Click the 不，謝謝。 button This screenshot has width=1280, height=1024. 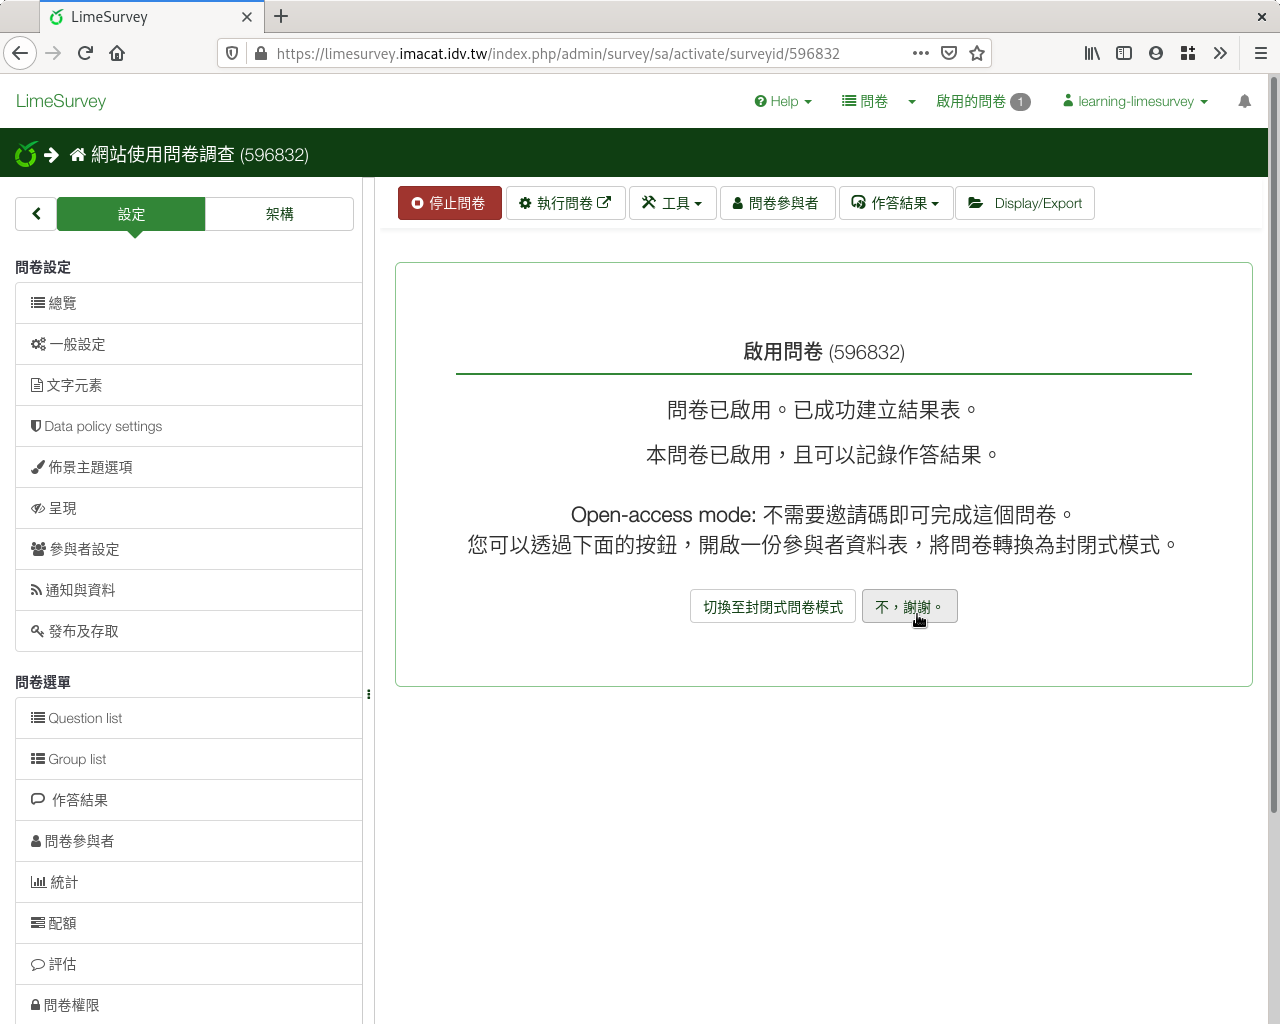(x=910, y=607)
